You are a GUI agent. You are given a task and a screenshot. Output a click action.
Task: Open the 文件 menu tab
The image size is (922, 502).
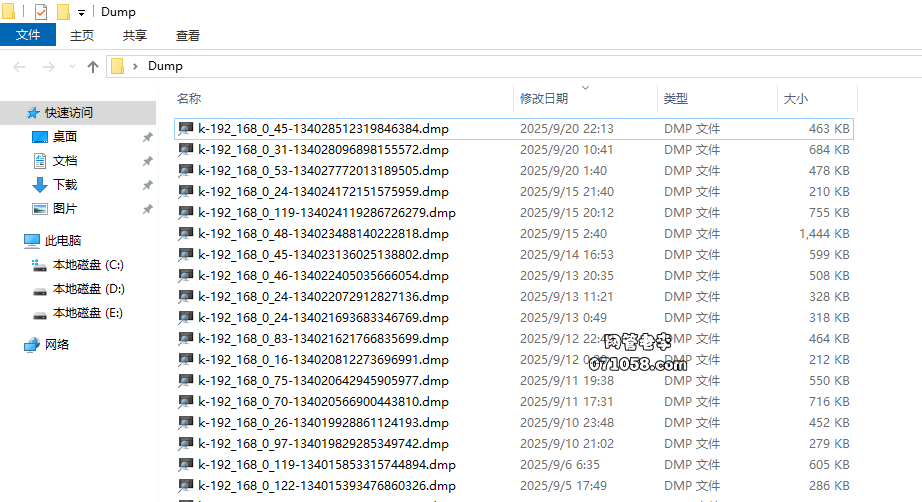click(x=28, y=35)
